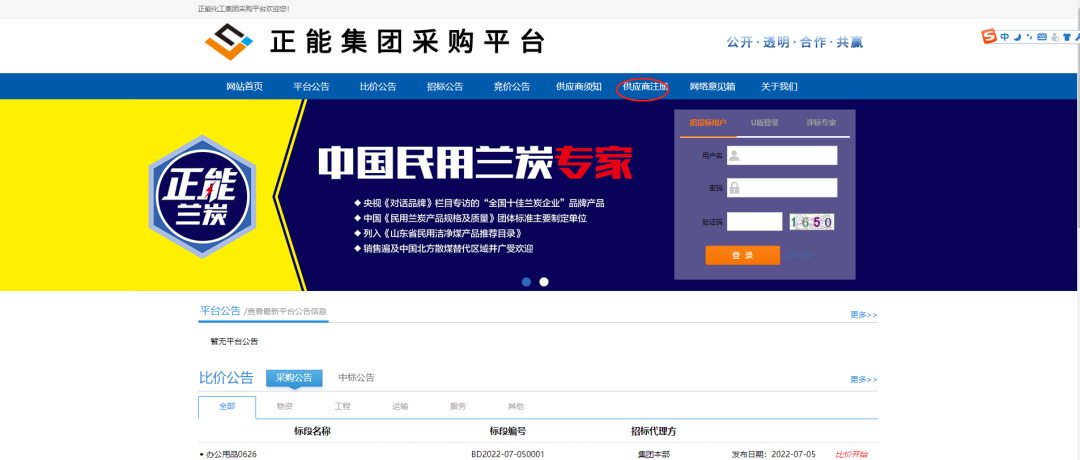Image resolution: width=1080 pixels, height=460 pixels.
Task: Click the 中国民用兰炭专家 banner image
Action: pyautogui.click(x=475, y=162)
